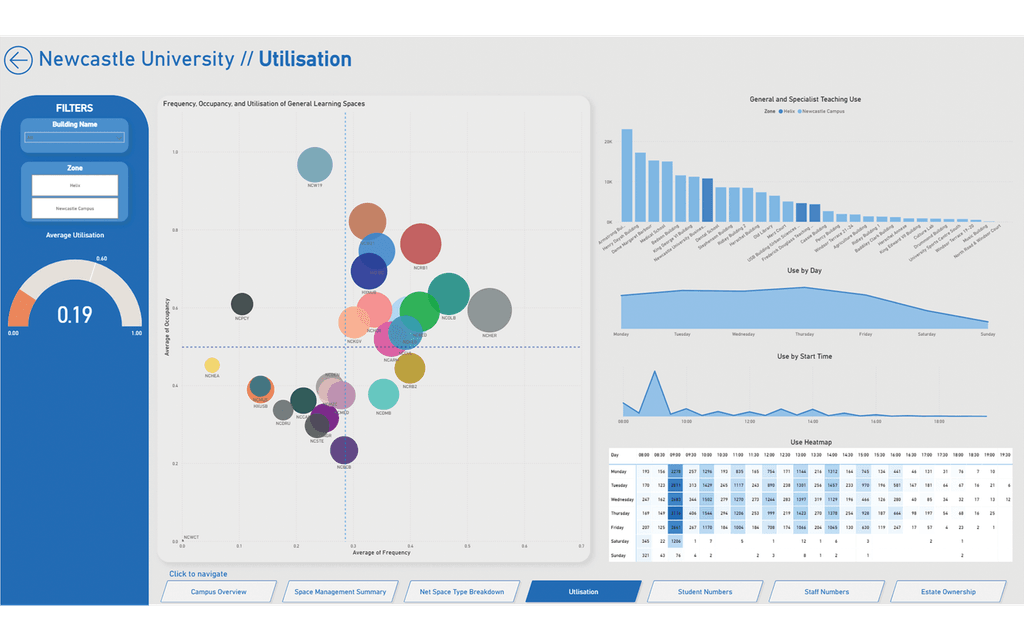Select the dark NCPCY bubble
The image size is (1024, 640).
[242, 304]
